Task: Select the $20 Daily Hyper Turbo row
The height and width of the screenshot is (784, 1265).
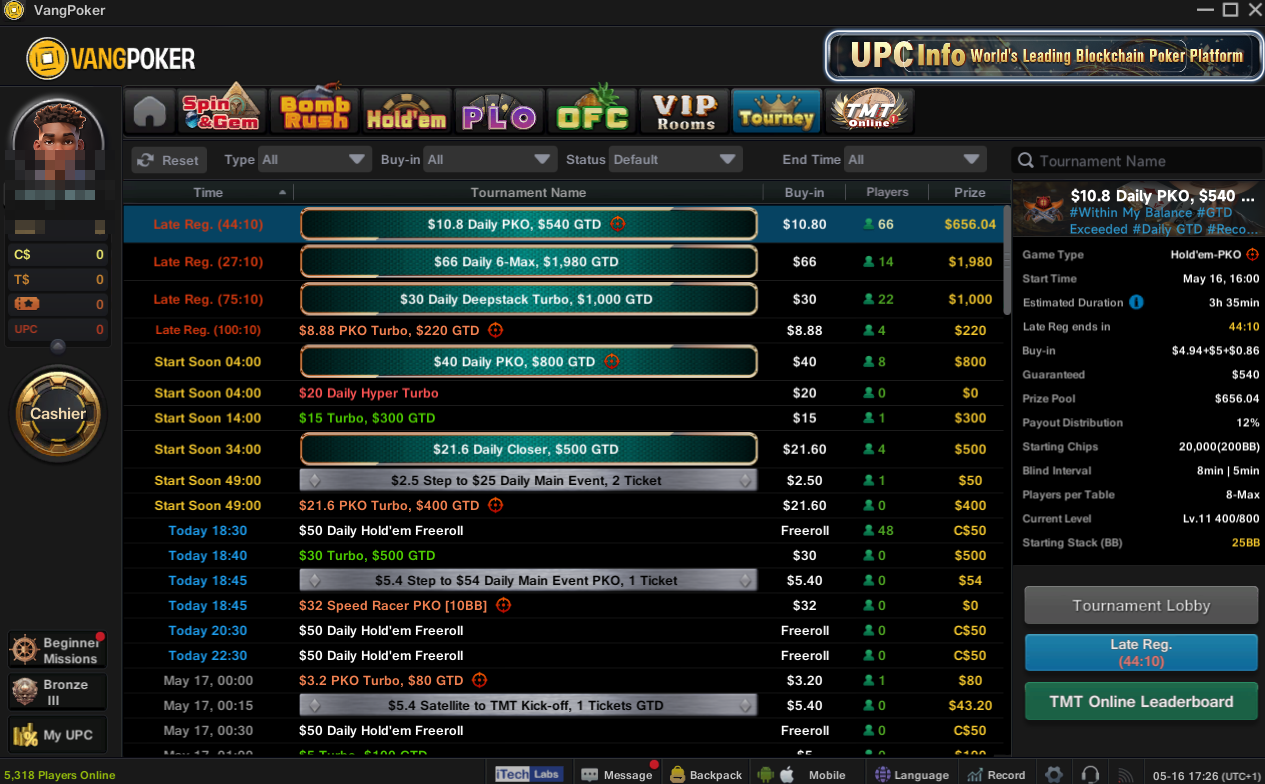Action: click(565, 393)
